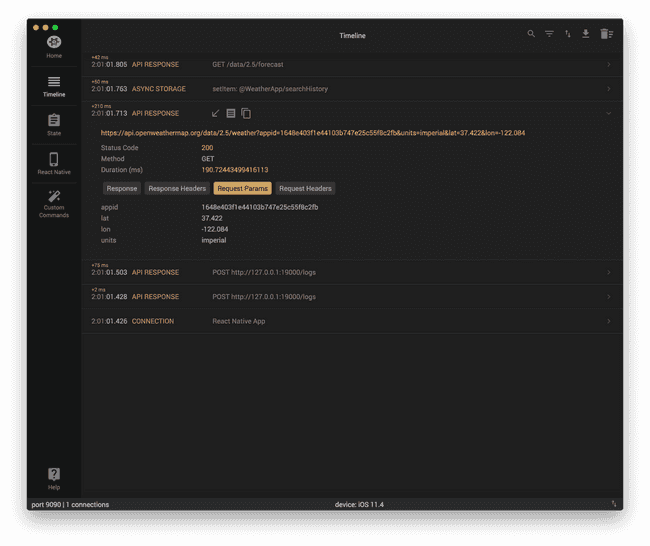Click the ASYNC STORAGE label
This screenshot has width=650, height=546.
coord(159,89)
